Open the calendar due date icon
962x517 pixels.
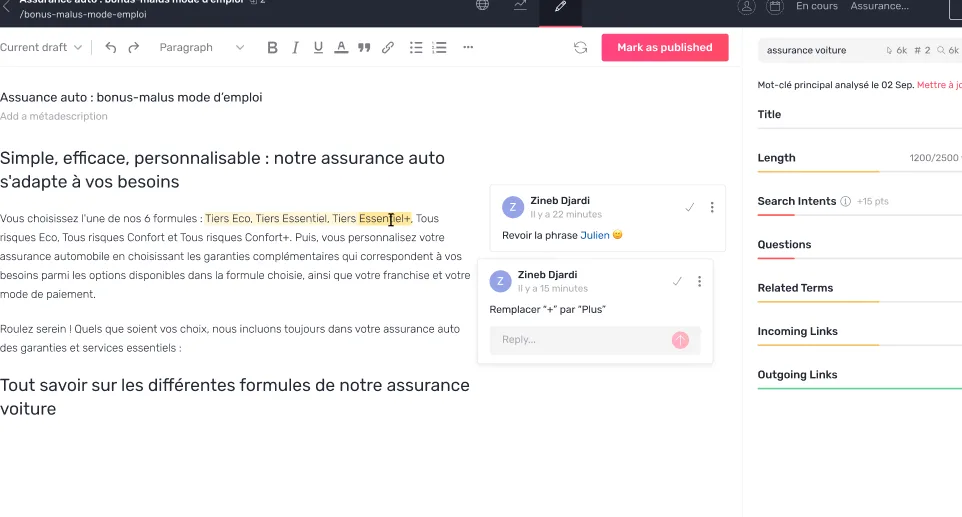[x=775, y=7]
